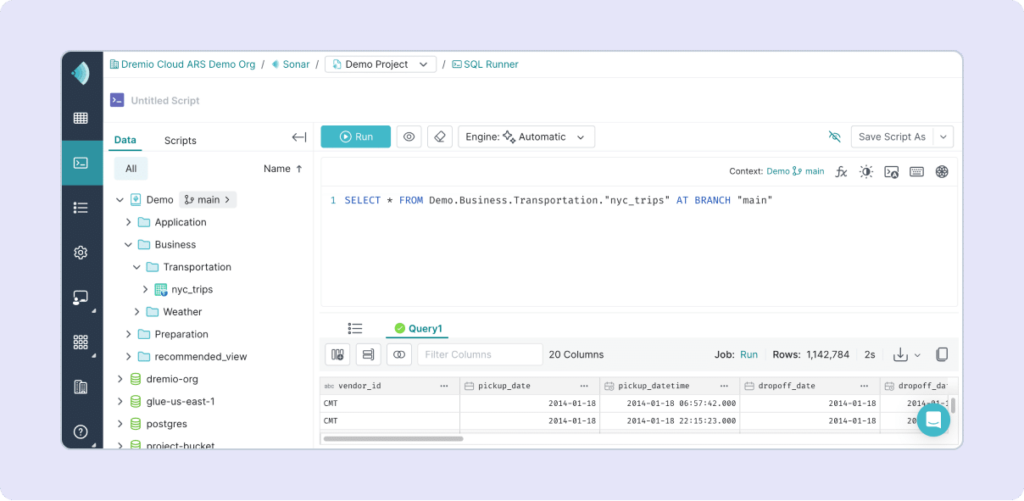Sort the data tree by Name
This screenshot has width=1024, height=501.
[x=283, y=169]
